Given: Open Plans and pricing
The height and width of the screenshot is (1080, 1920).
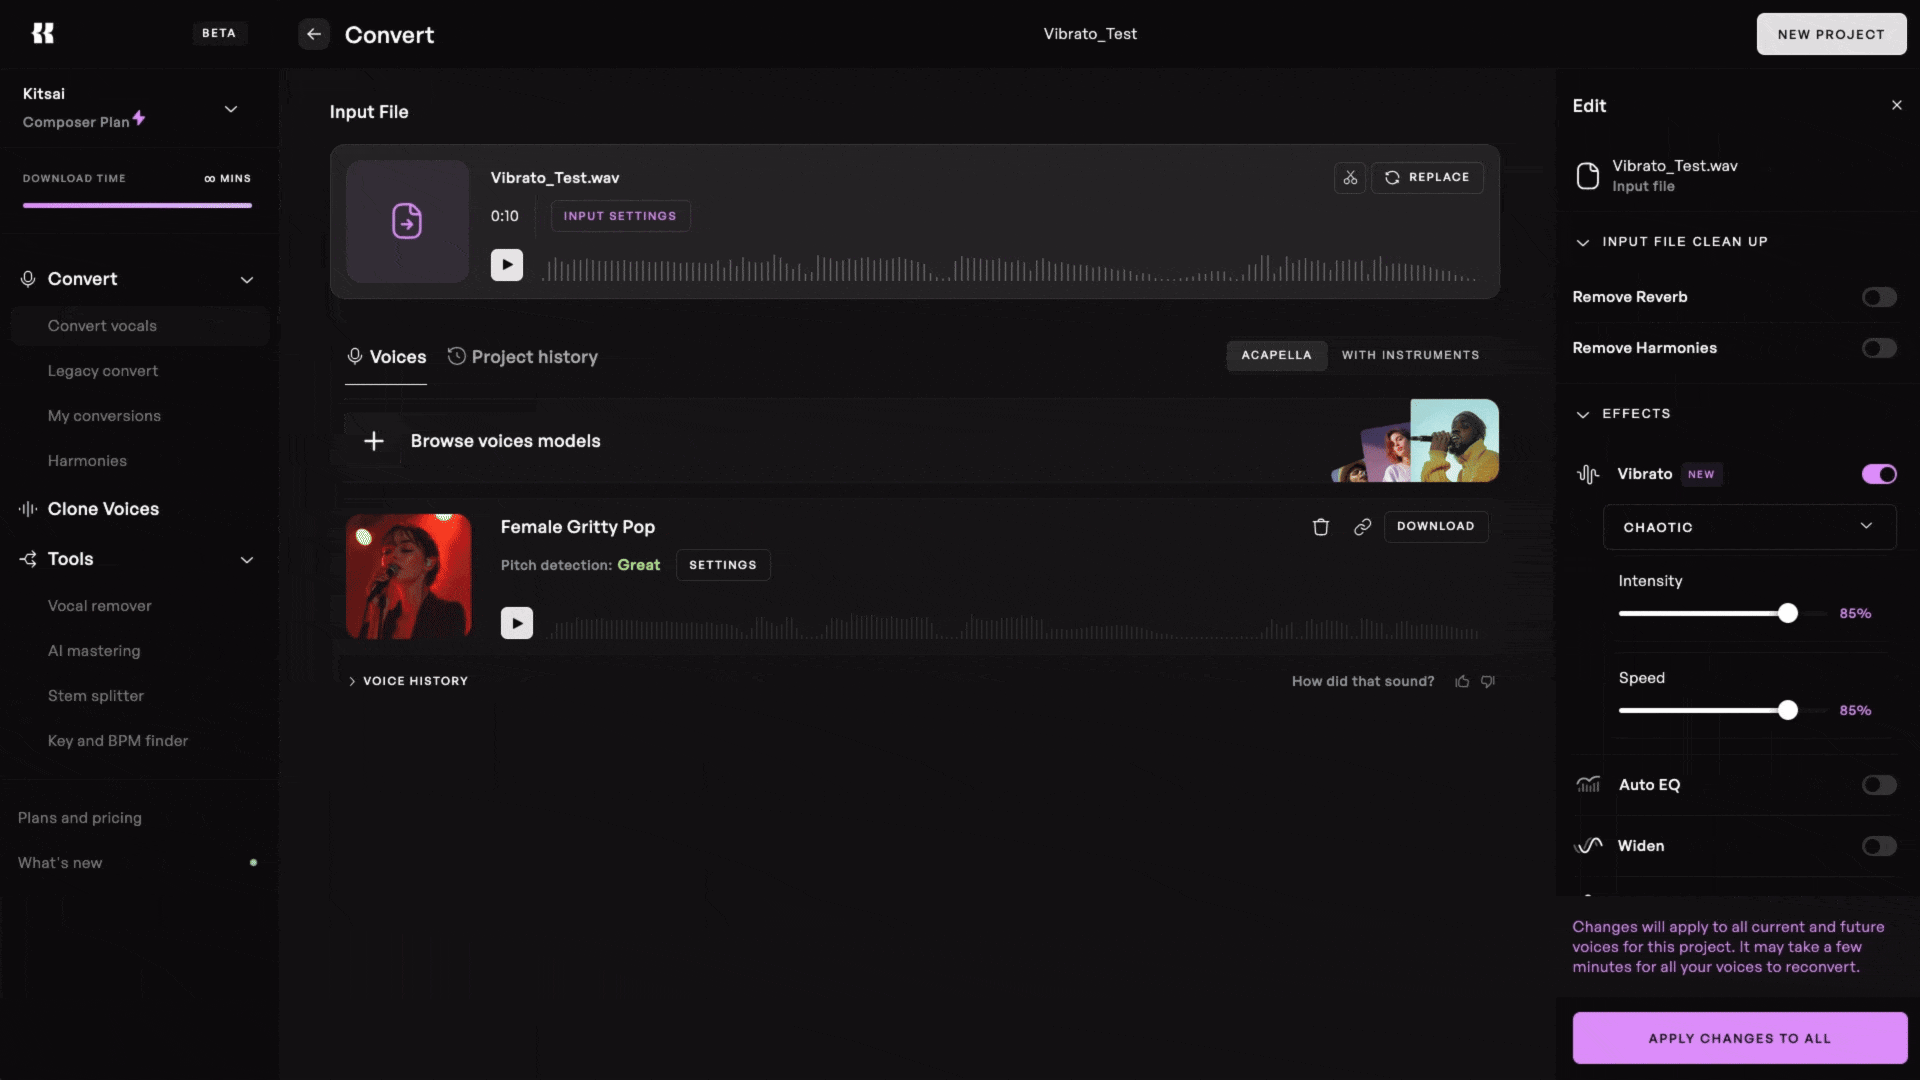Looking at the screenshot, I should point(80,818).
